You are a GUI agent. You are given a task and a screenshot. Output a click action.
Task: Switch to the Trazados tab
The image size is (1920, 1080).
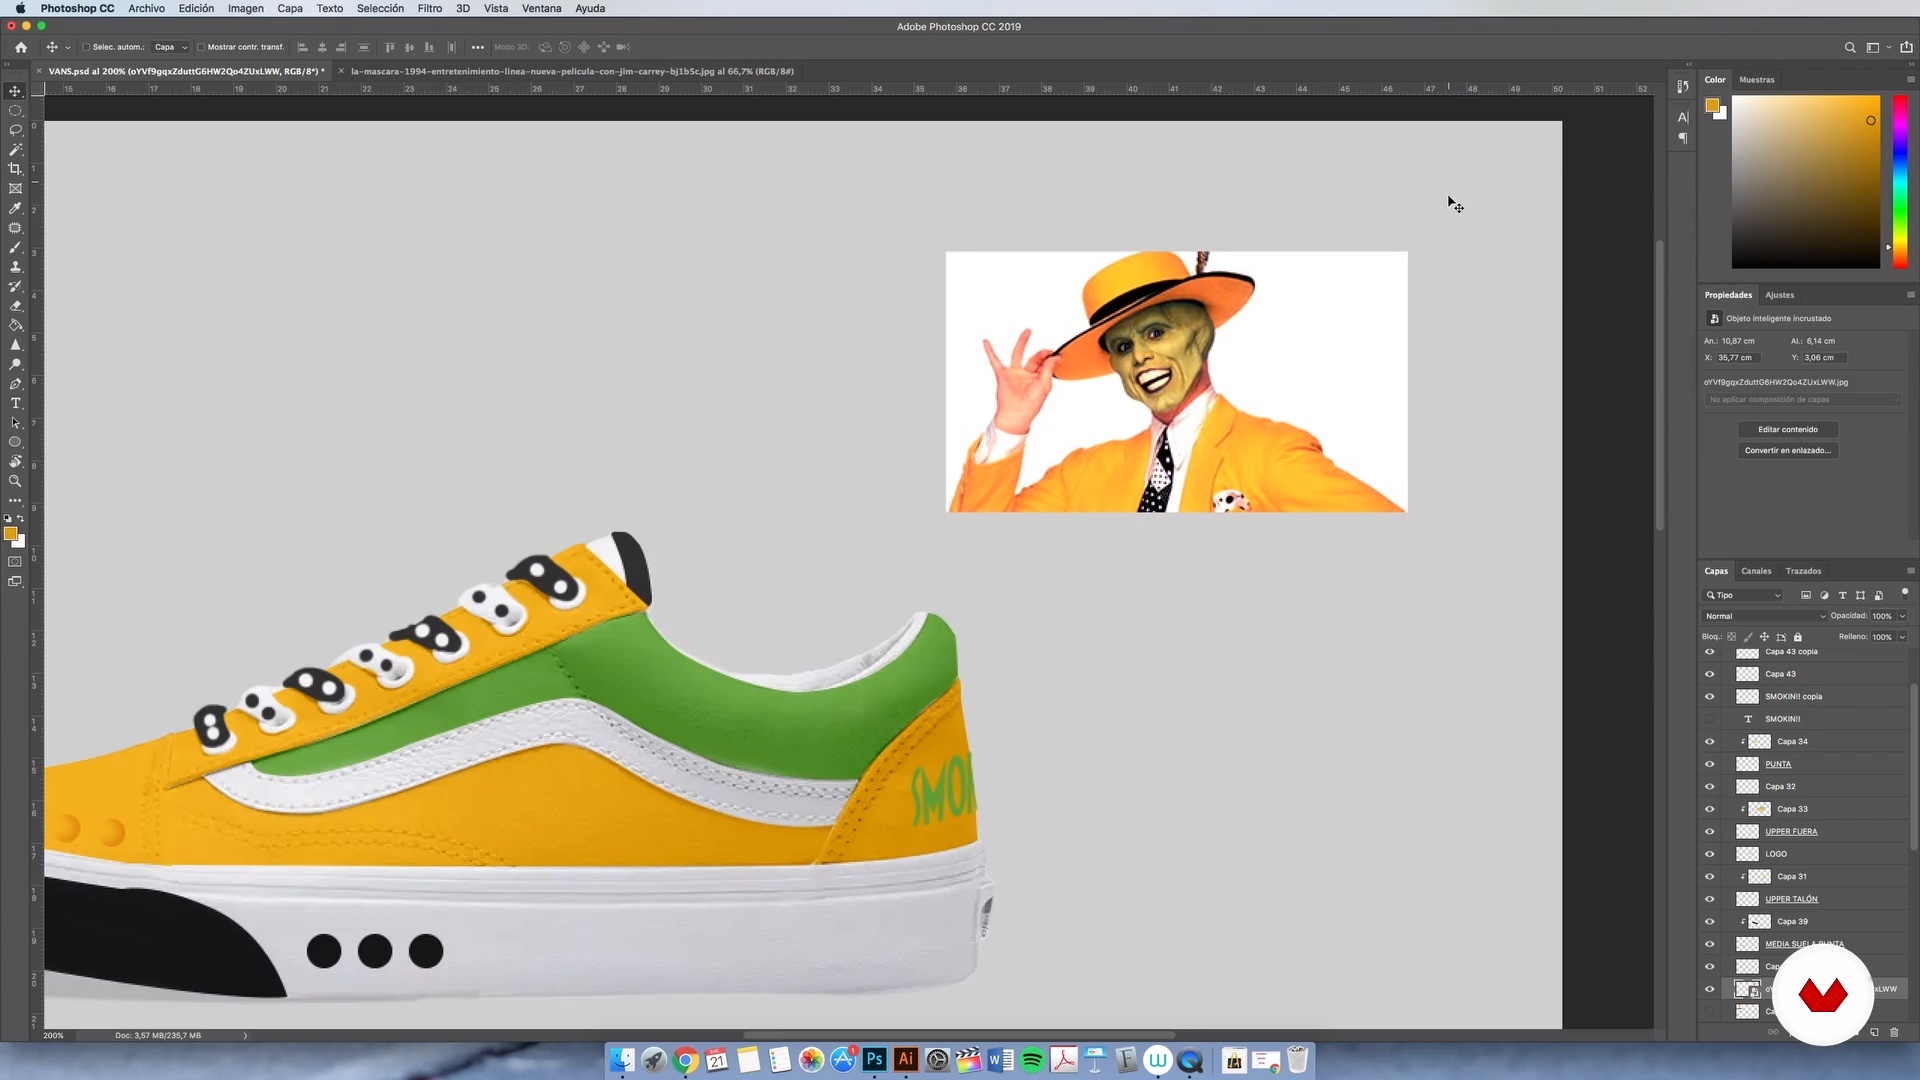click(1803, 571)
